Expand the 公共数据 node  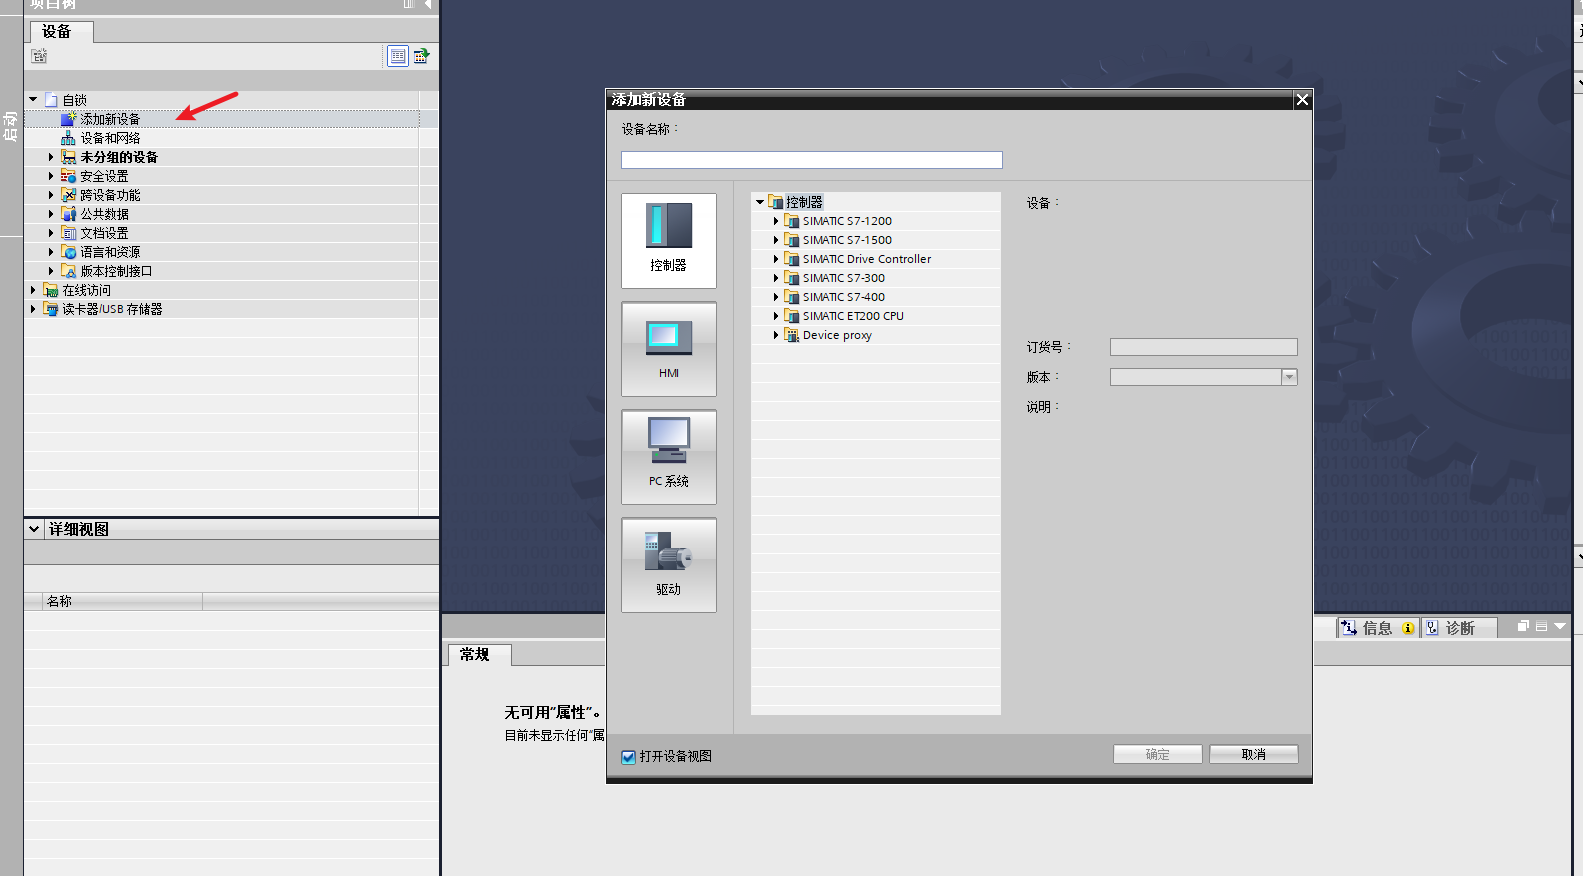click(x=51, y=214)
